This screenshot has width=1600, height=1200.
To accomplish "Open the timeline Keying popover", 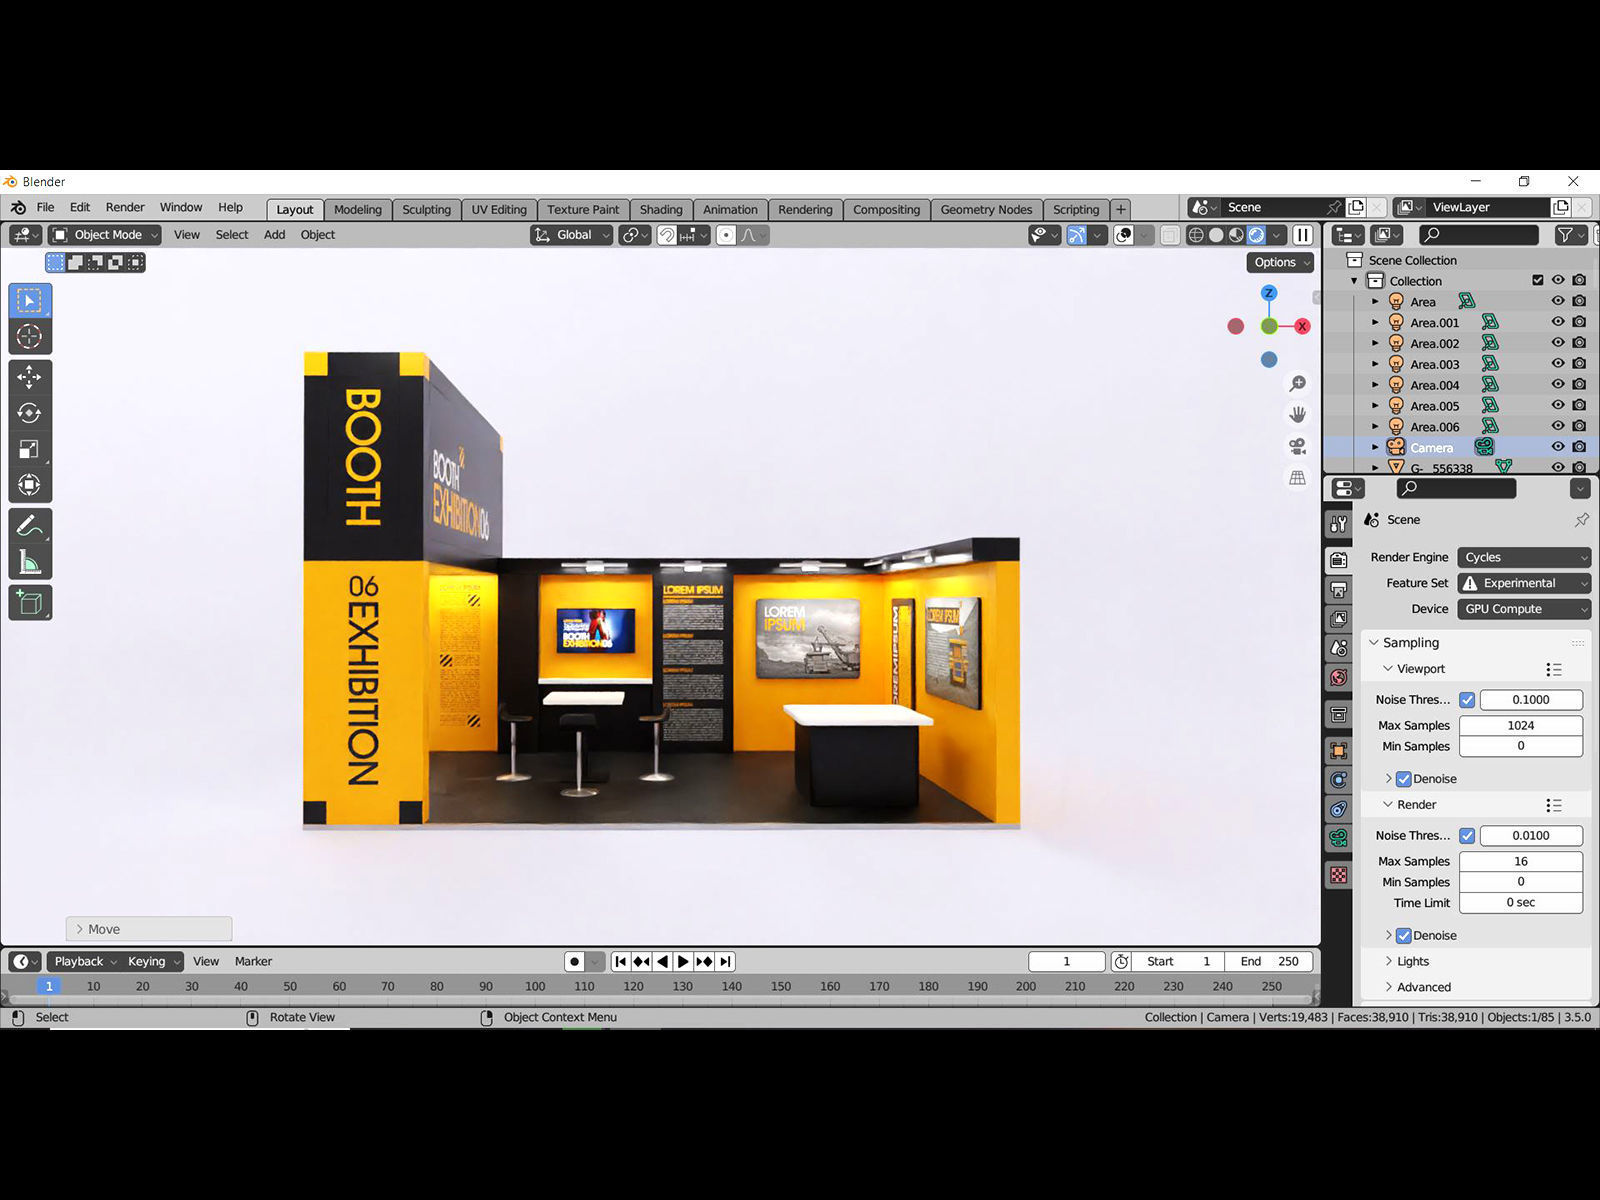I will tap(153, 961).
